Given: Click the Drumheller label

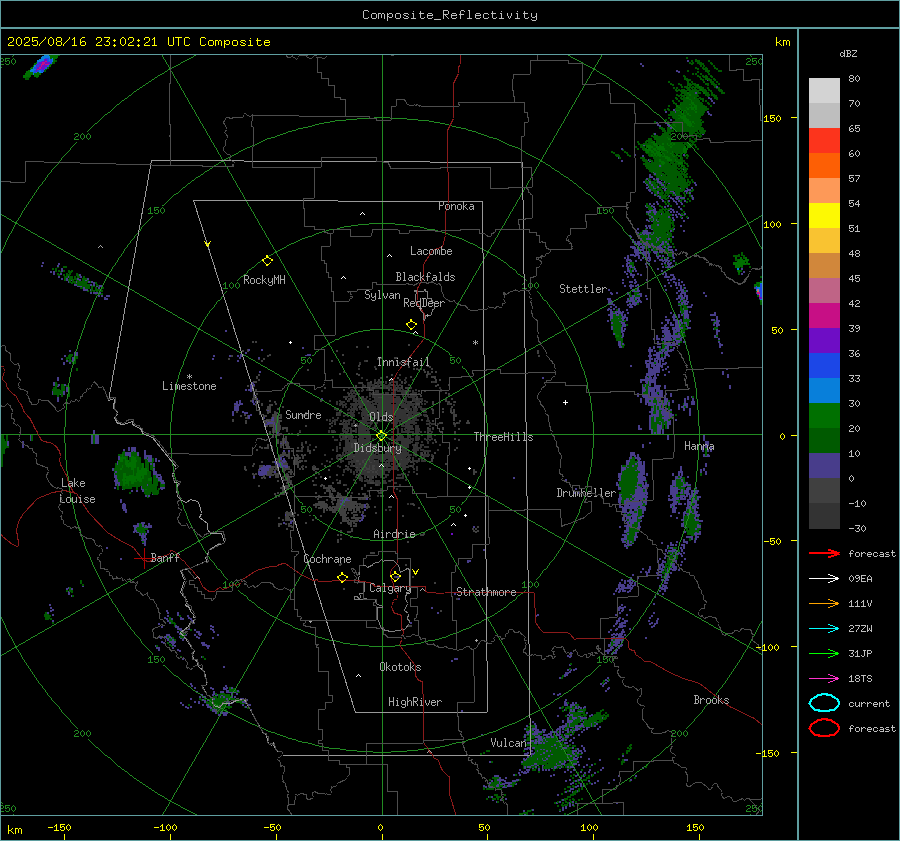Looking at the screenshot, I should tap(586, 493).
